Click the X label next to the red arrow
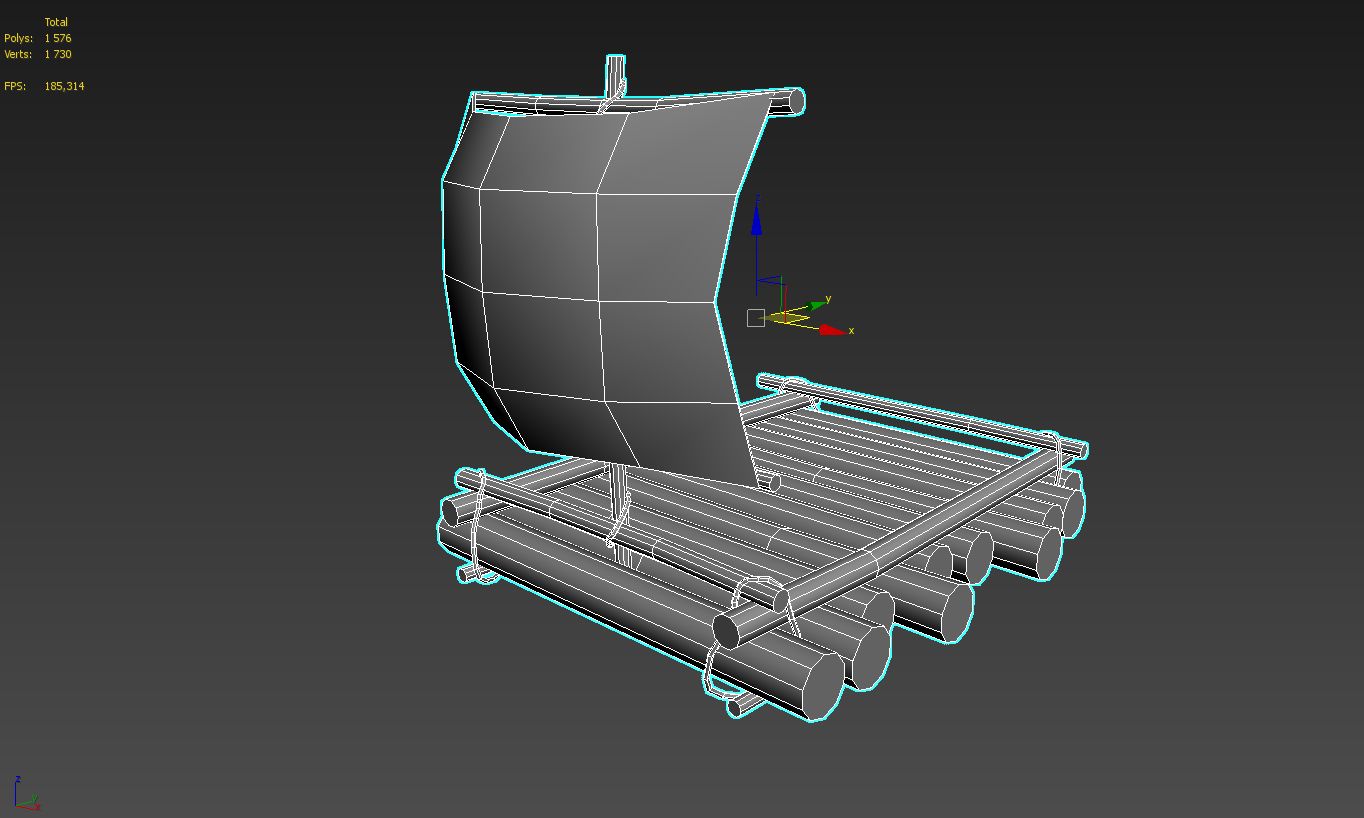1364x818 pixels. pyautogui.click(x=851, y=331)
